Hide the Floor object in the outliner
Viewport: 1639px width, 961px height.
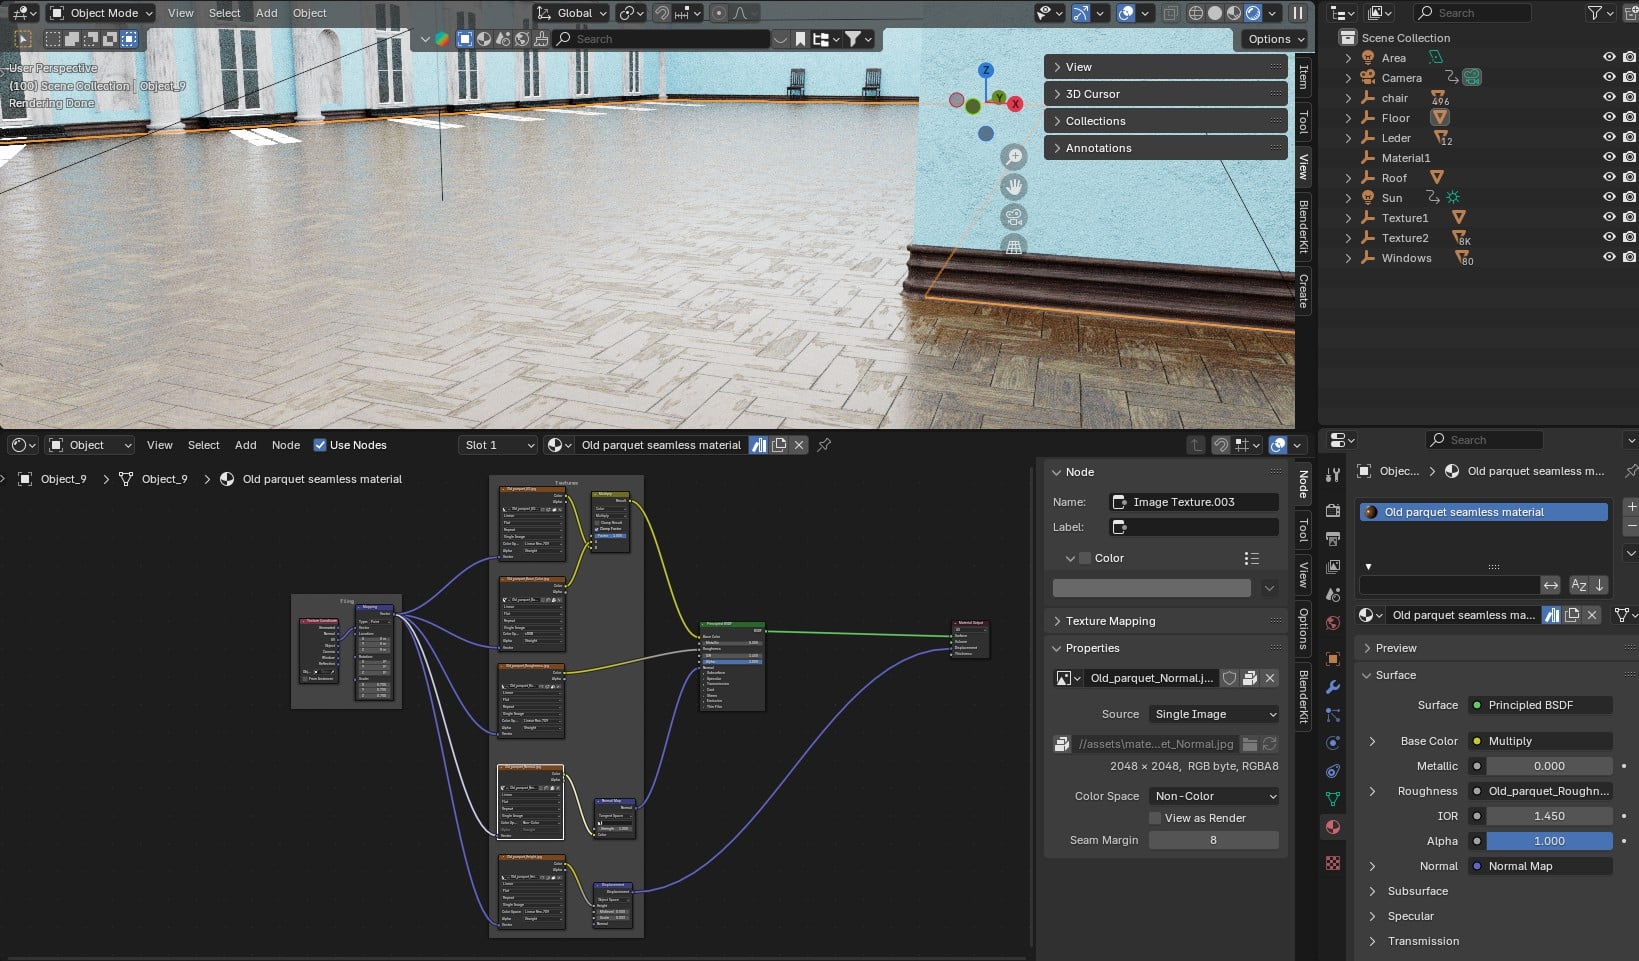pos(1609,117)
